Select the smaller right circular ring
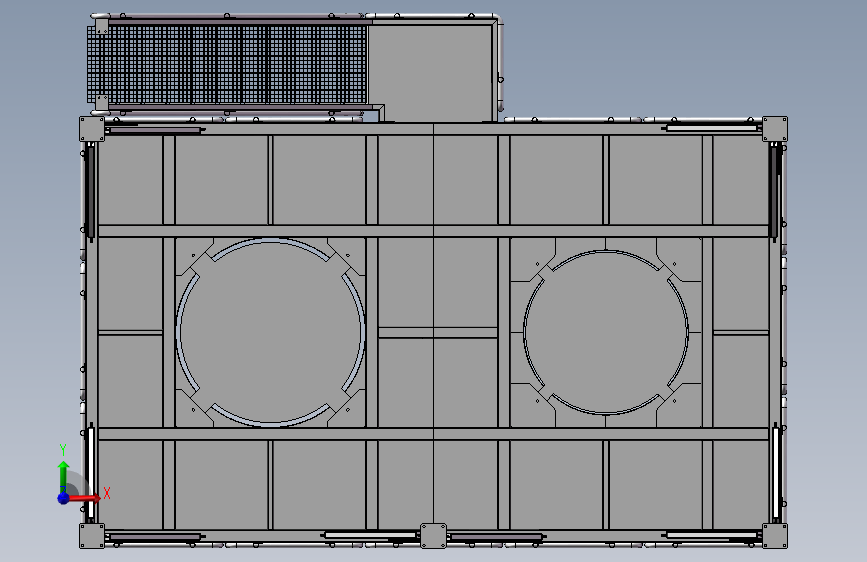The image size is (867, 562). tap(606, 332)
